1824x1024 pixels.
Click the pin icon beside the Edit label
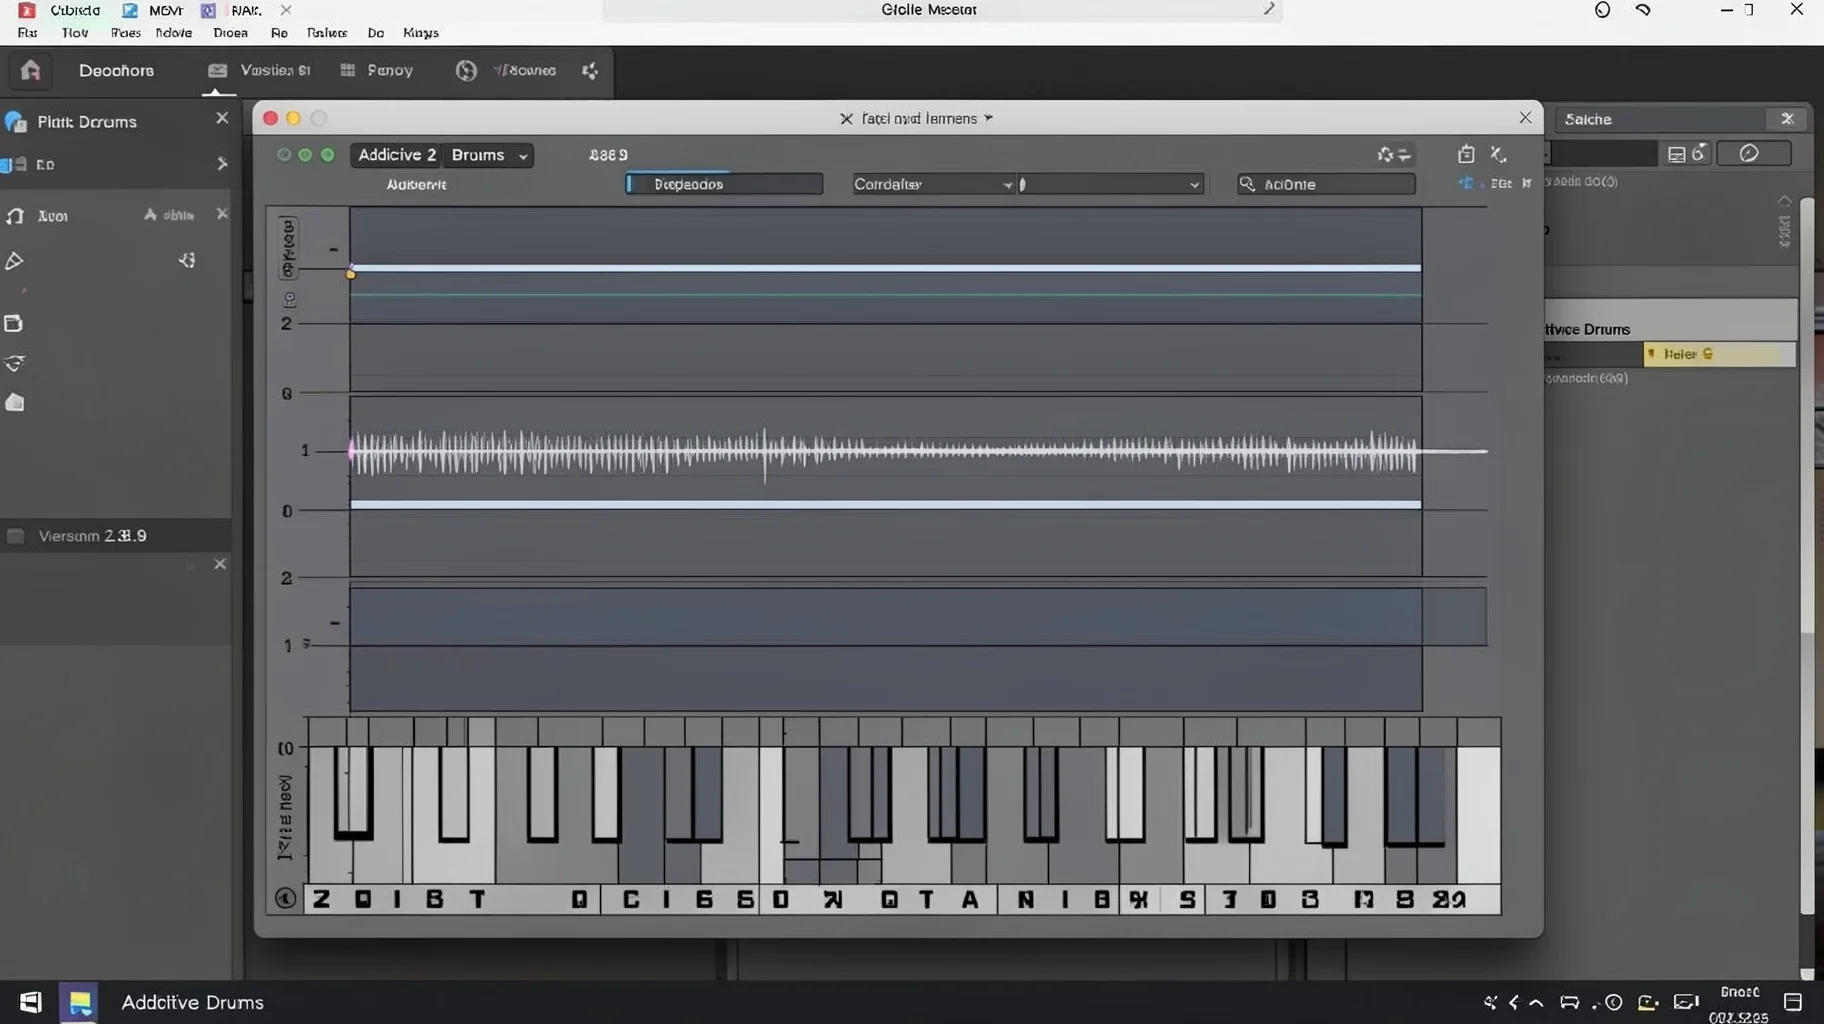click(1526, 183)
